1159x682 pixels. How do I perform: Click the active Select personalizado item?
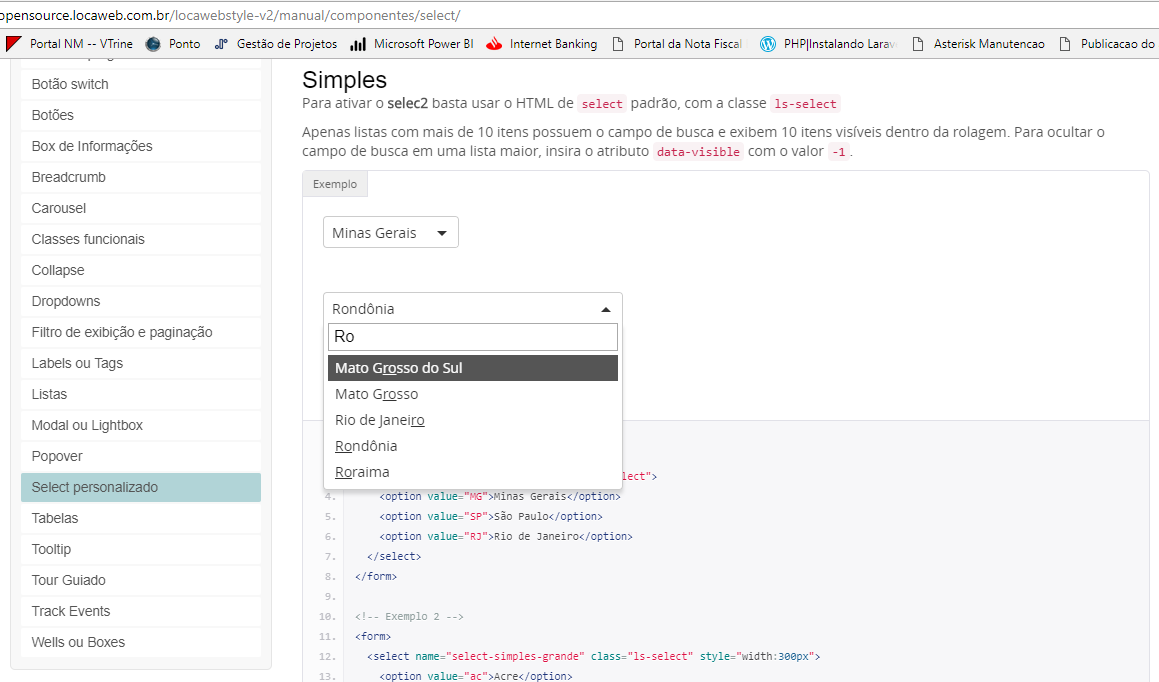point(140,488)
